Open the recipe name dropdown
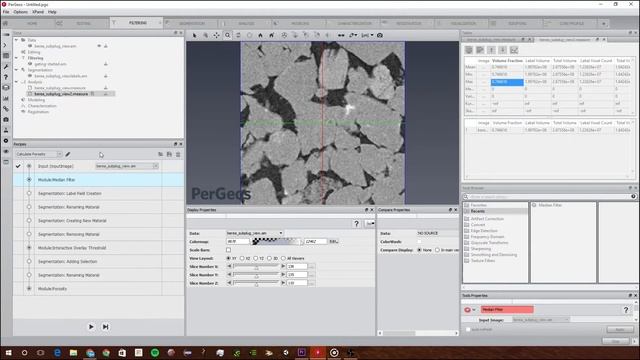Screen dimensions: 640x360 click(60, 154)
